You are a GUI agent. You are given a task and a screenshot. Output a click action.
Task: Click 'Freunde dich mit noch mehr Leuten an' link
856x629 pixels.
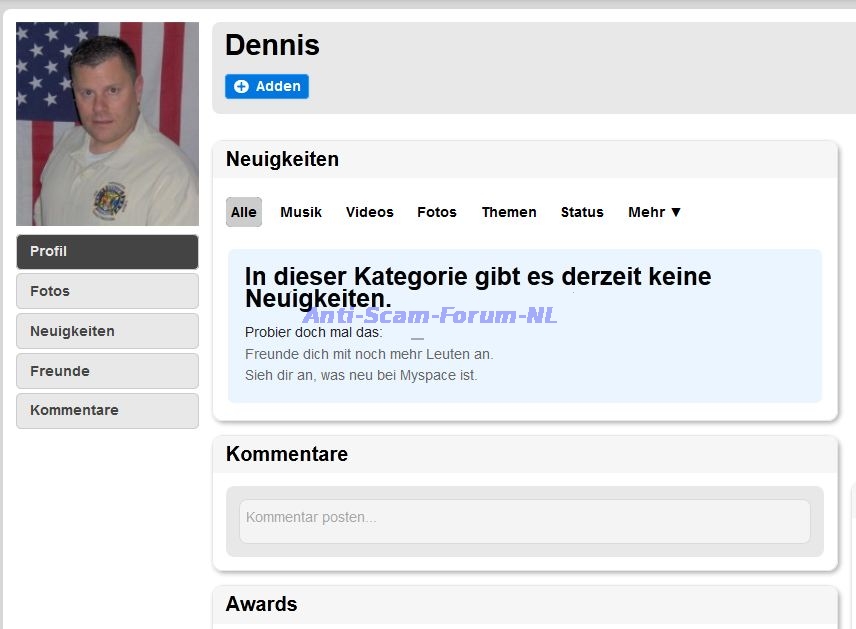click(369, 354)
